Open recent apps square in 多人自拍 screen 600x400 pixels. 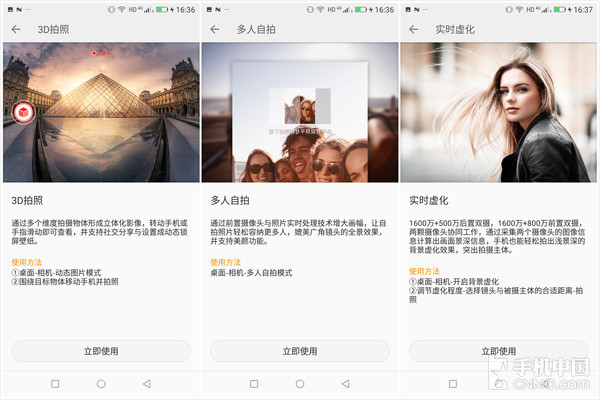tap(254, 384)
